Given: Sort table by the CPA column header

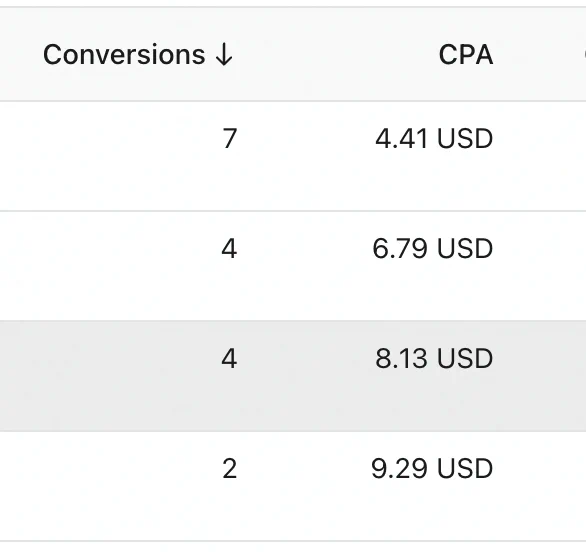Looking at the screenshot, I should click(x=466, y=55).
